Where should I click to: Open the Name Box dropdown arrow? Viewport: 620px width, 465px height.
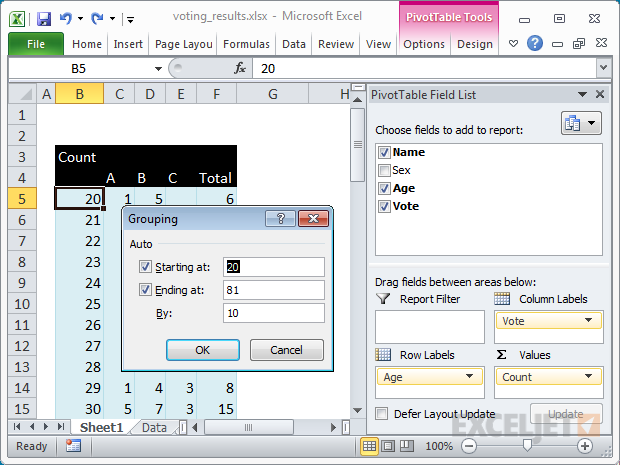(x=157, y=68)
